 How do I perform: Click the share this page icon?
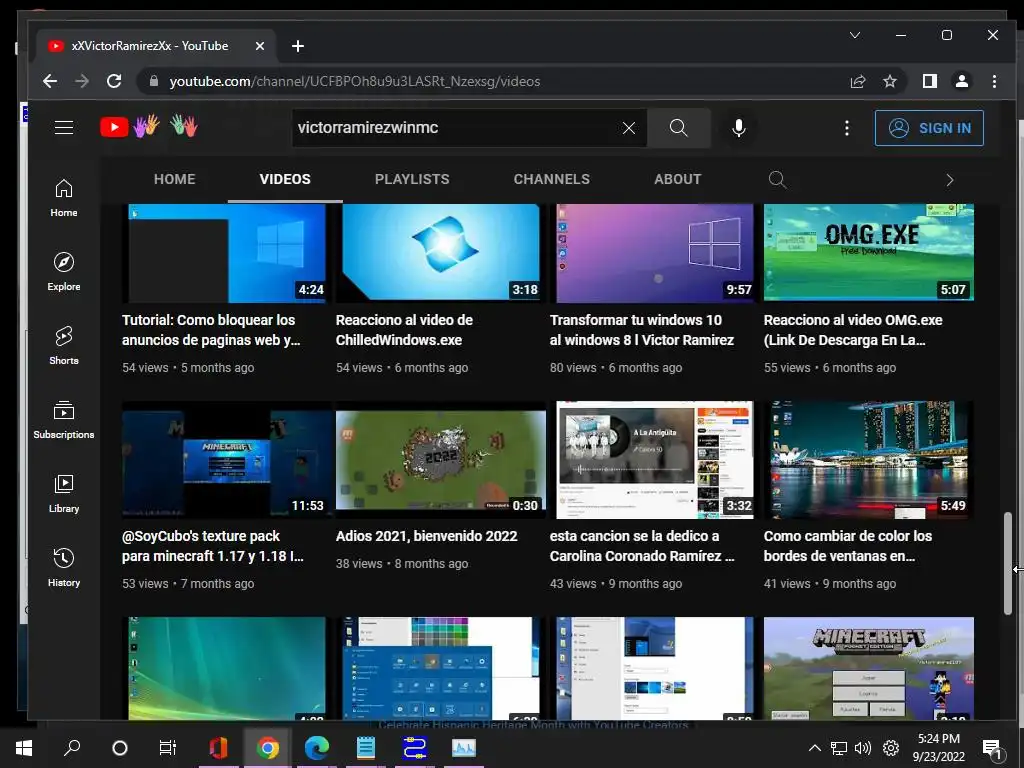pos(857,81)
